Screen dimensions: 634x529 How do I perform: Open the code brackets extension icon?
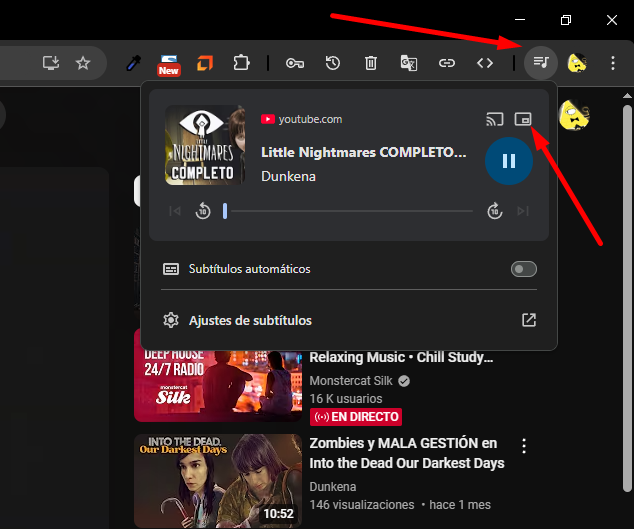(x=485, y=63)
